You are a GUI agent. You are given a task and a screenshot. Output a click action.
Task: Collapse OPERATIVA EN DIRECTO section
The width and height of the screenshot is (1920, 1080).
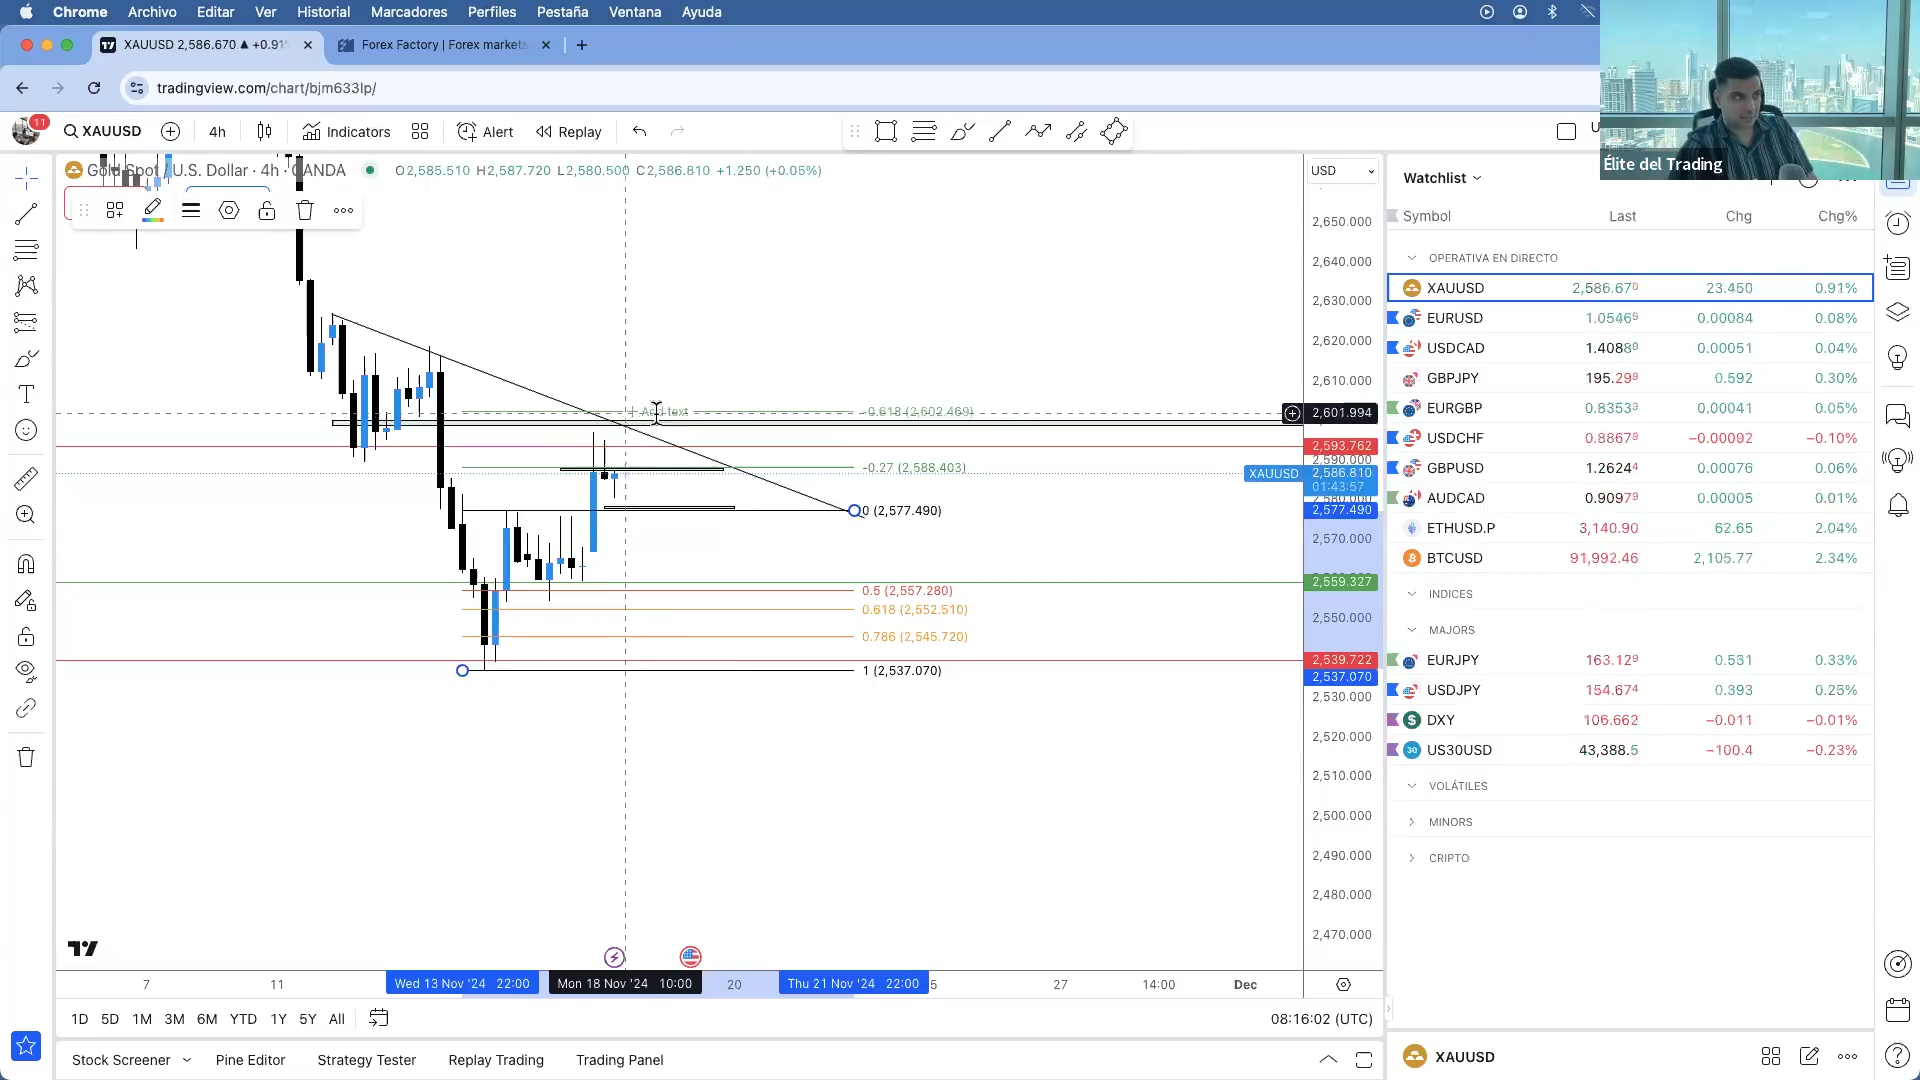point(1412,258)
